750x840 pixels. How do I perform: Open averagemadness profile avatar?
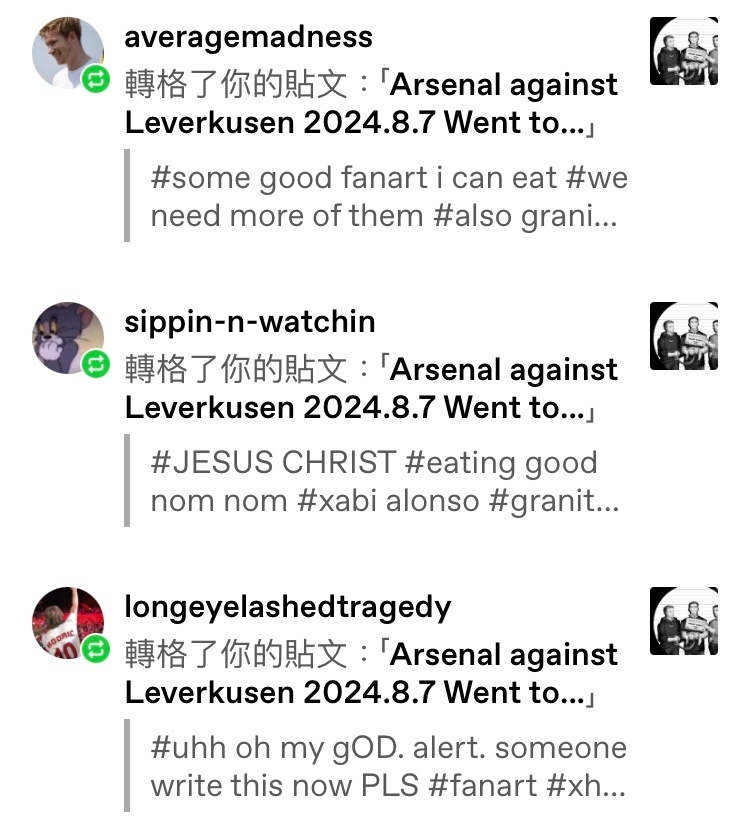pos(68,52)
